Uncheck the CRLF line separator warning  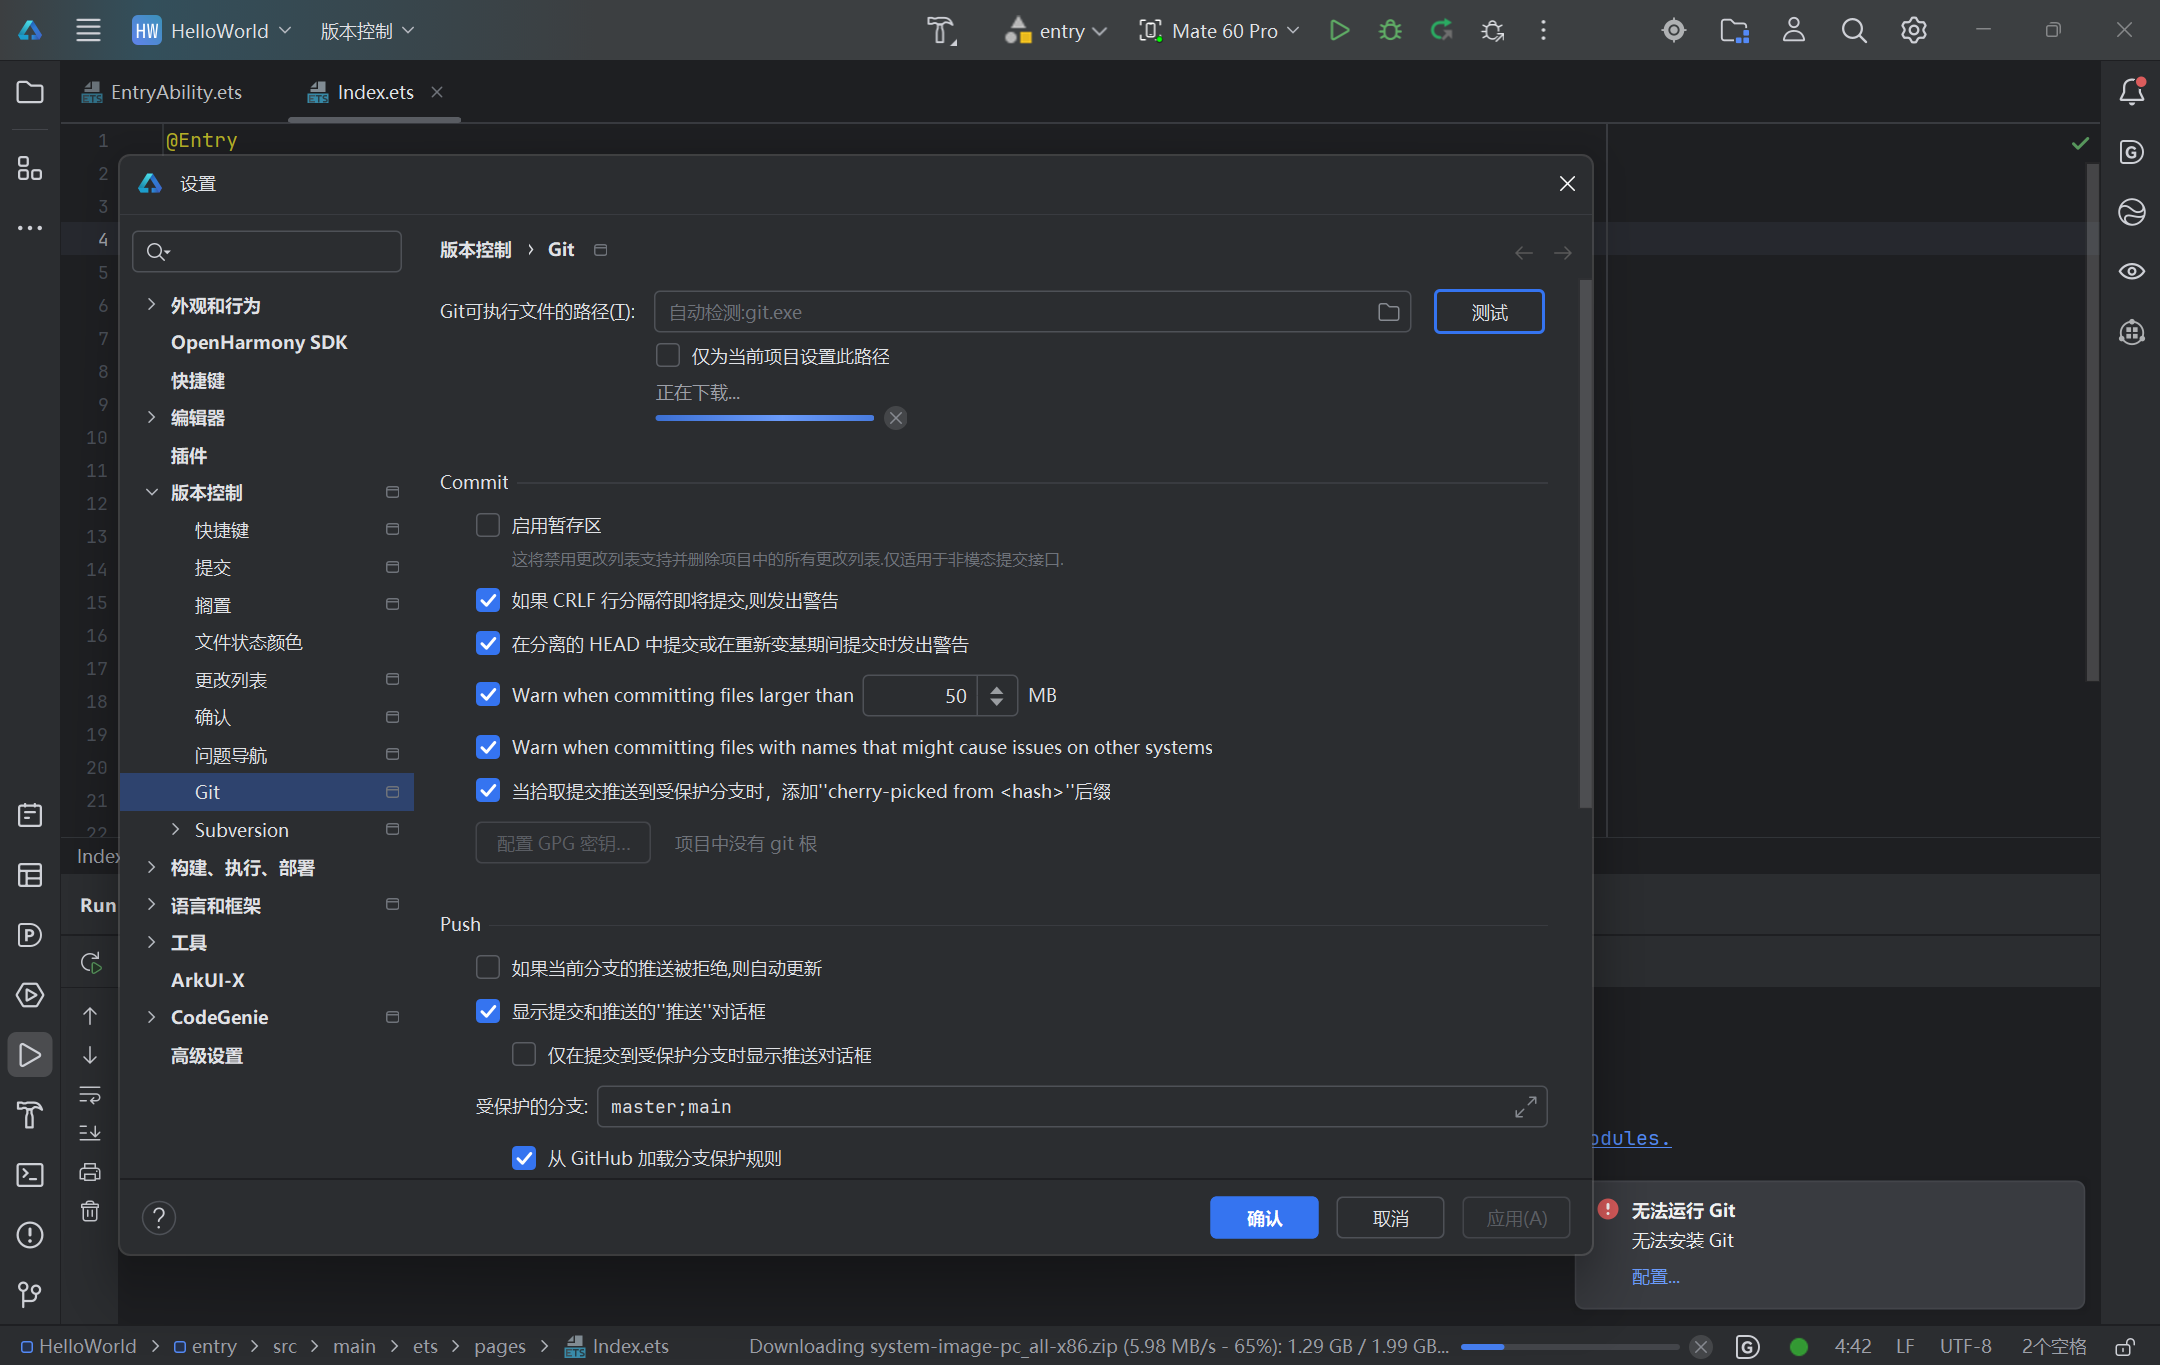(488, 600)
